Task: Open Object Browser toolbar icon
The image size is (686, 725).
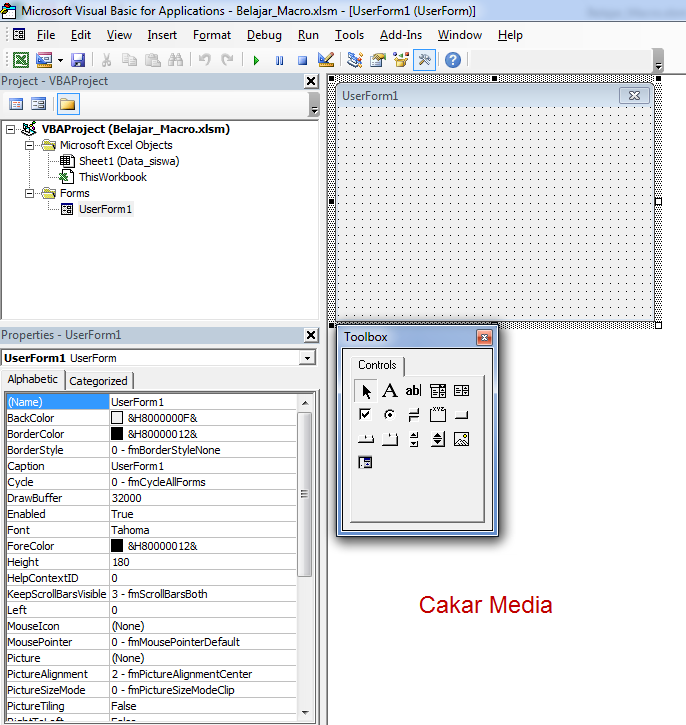Action: (401, 60)
